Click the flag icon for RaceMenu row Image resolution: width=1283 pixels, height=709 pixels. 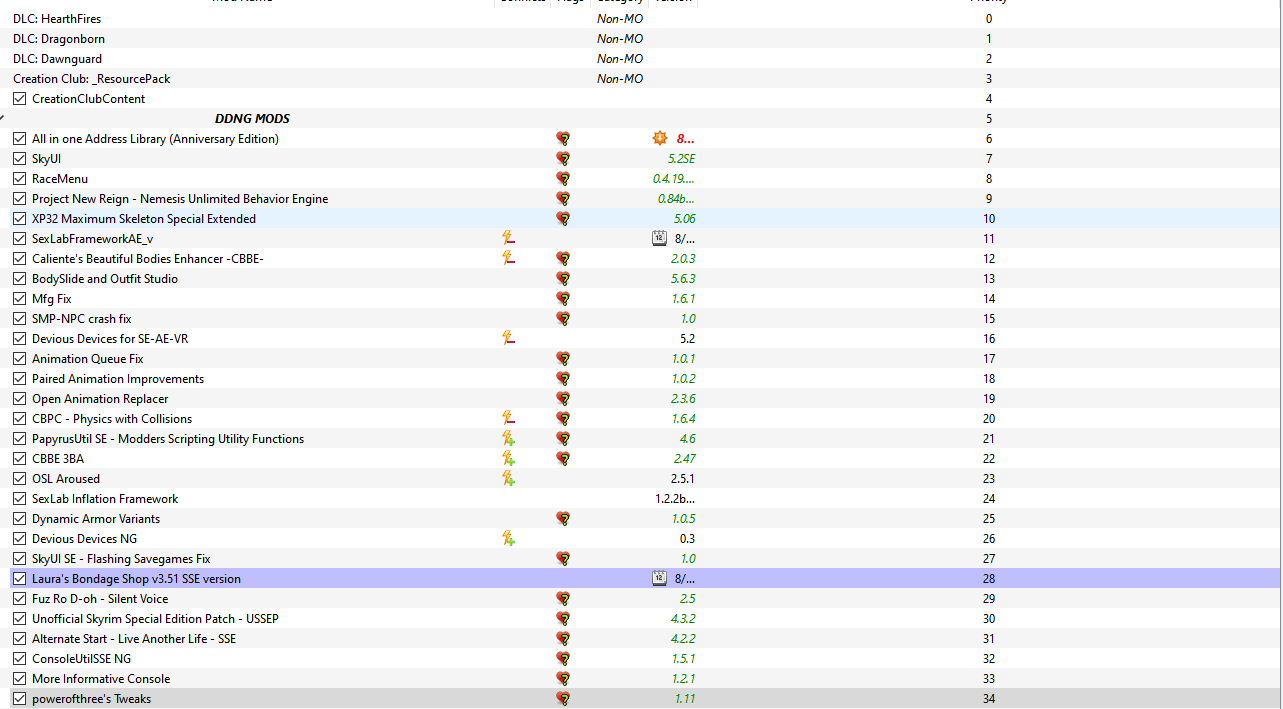coord(563,179)
